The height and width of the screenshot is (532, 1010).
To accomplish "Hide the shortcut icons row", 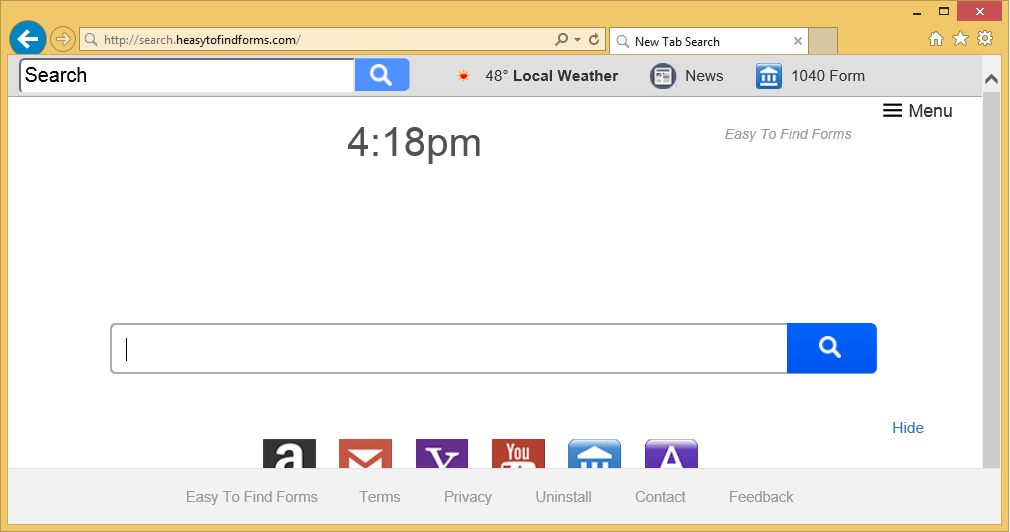I will coord(907,428).
